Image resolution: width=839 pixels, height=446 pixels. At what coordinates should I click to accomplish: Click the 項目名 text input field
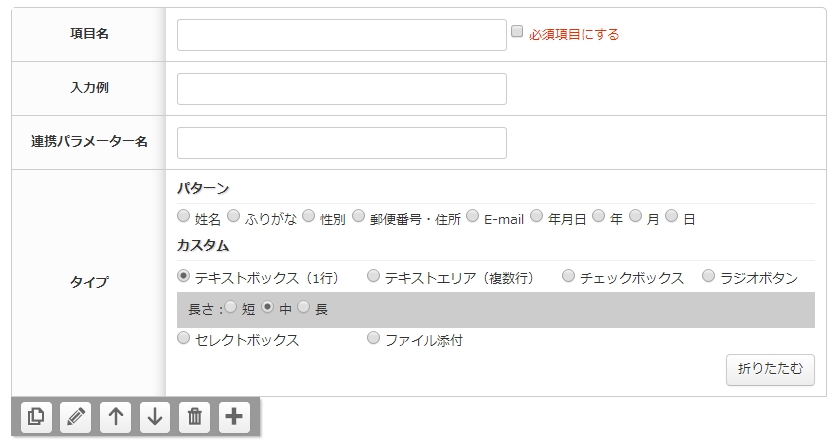[342, 35]
